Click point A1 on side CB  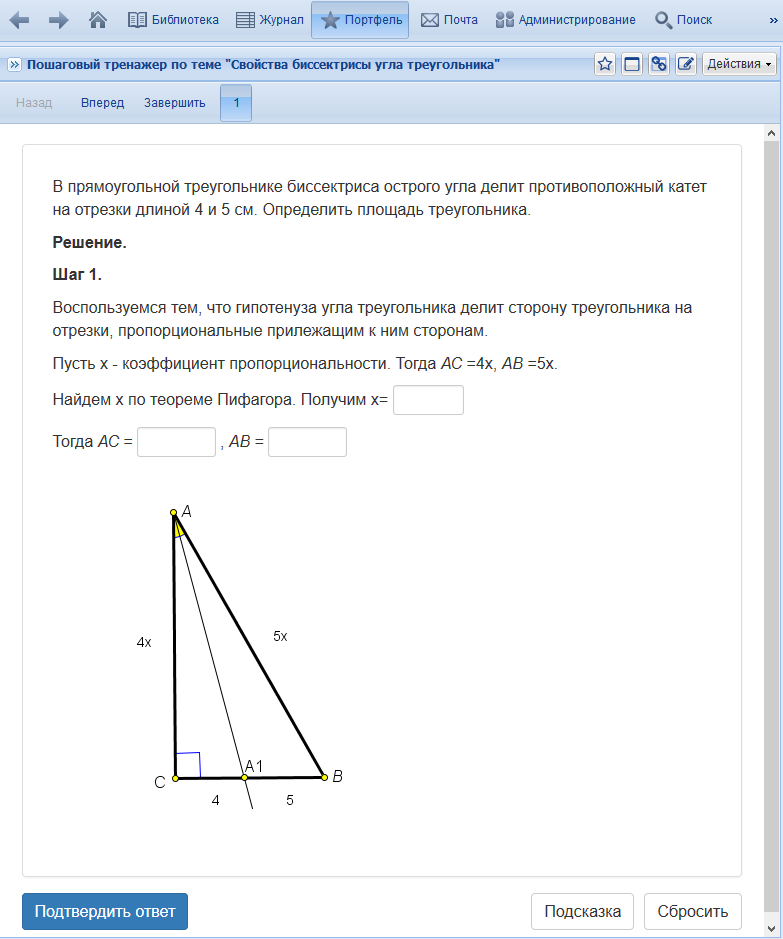244,777
